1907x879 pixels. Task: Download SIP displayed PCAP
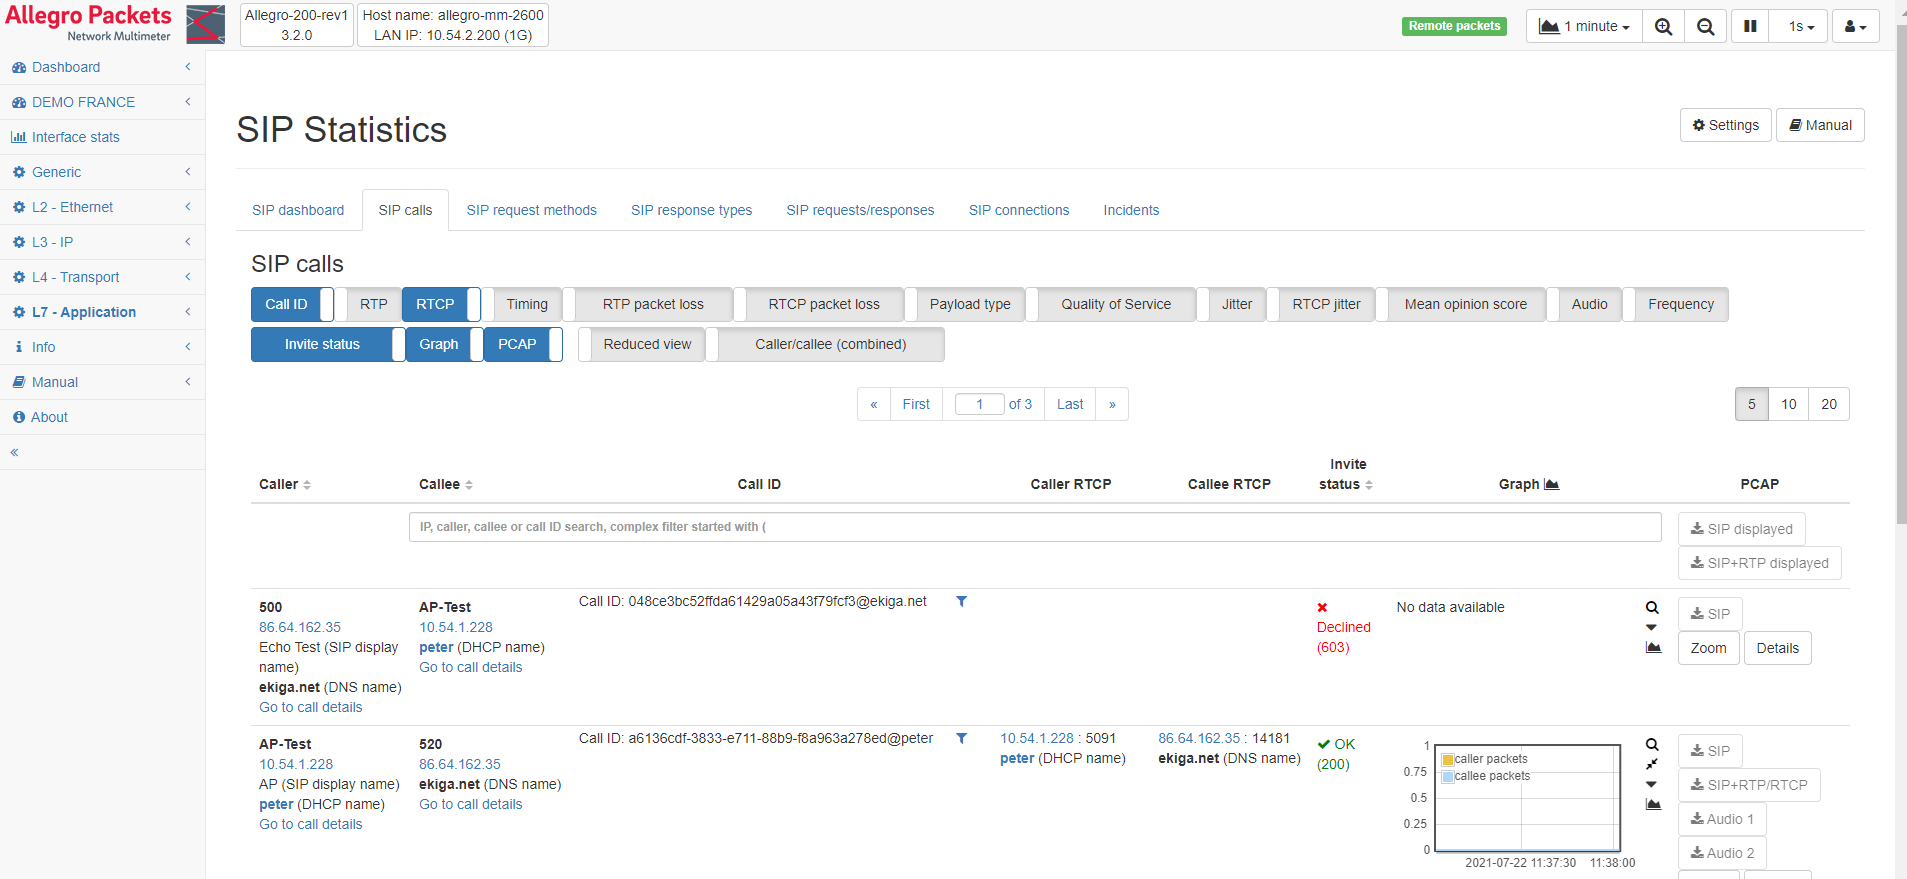1742,529
